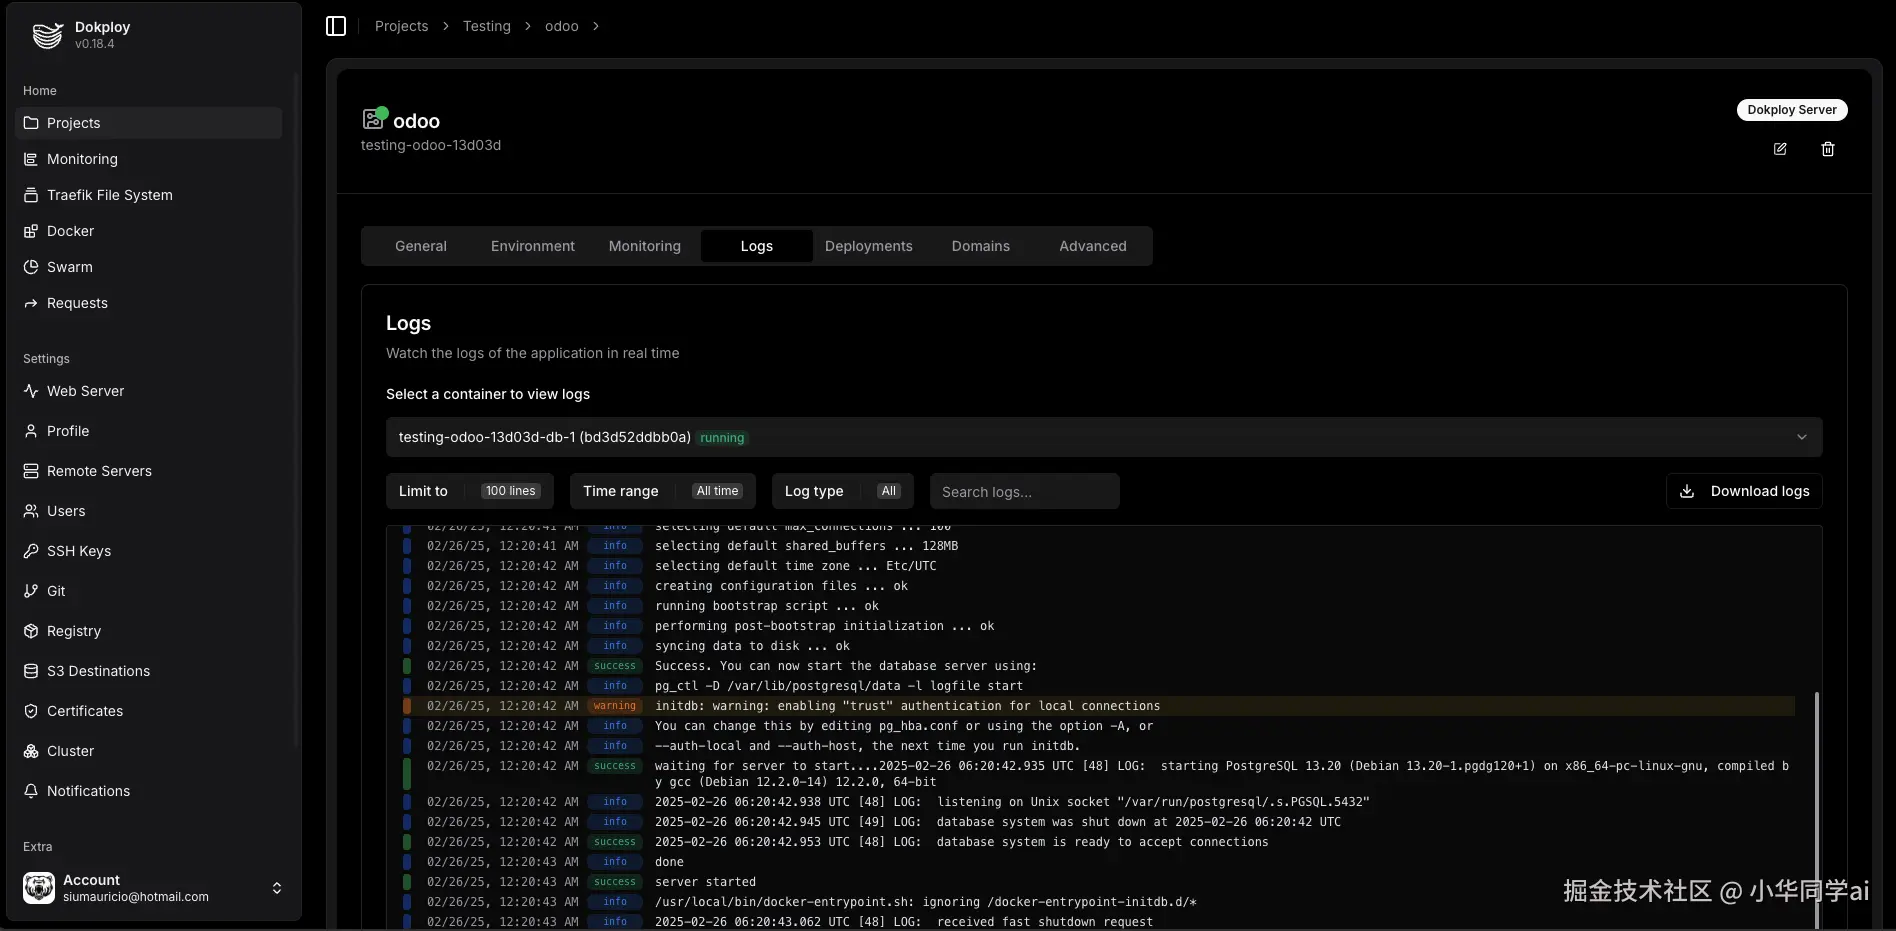Image resolution: width=1896 pixels, height=931 pixels.
Task: Click the Requests arrow icon
Action: click(31, 303)
